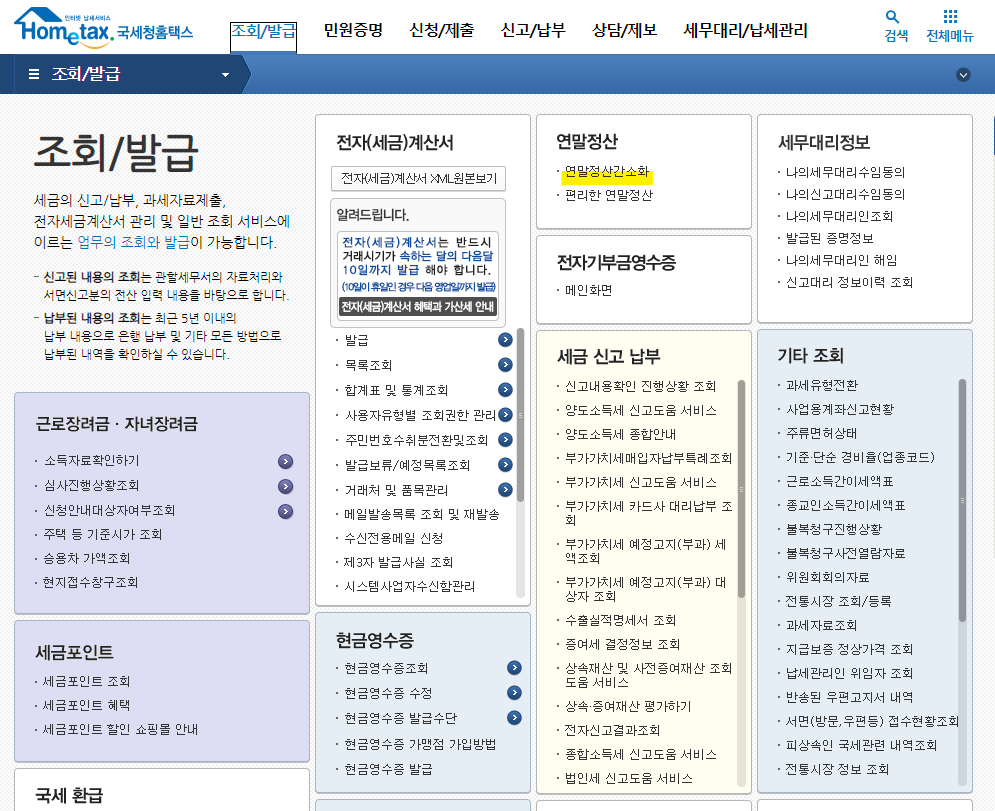Click the arrow icon next to 현금영수증조회
995x811 pixels.
[515, 668]
